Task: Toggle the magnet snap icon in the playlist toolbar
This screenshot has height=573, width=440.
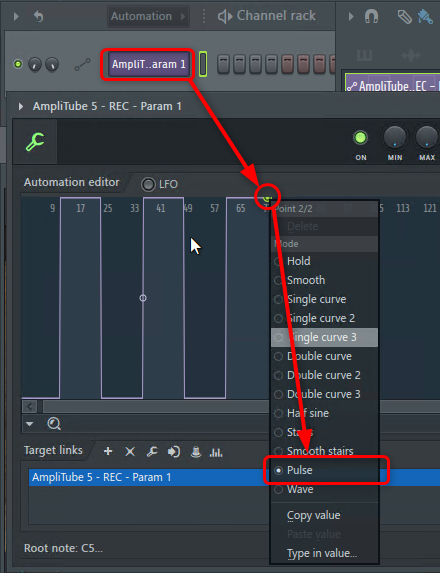Action: (371, 16)
